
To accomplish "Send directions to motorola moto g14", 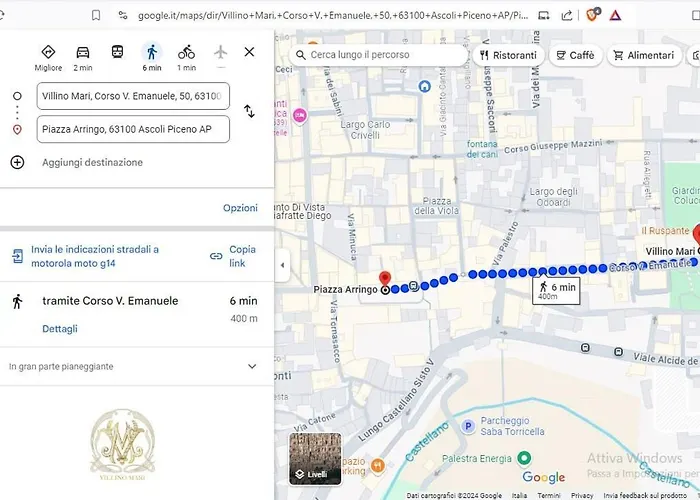I will click(x=86, y=256).
